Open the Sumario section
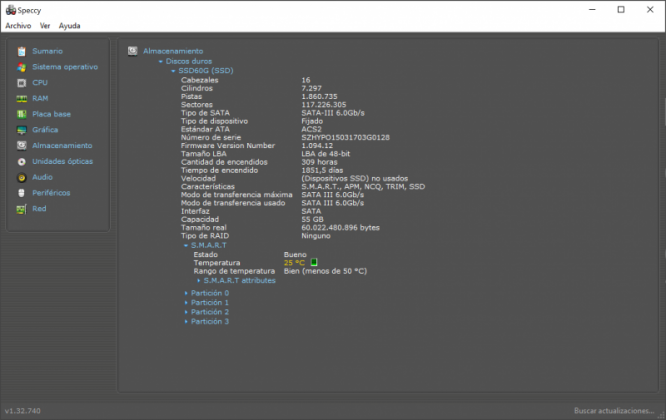 click(x=48, y=51)
